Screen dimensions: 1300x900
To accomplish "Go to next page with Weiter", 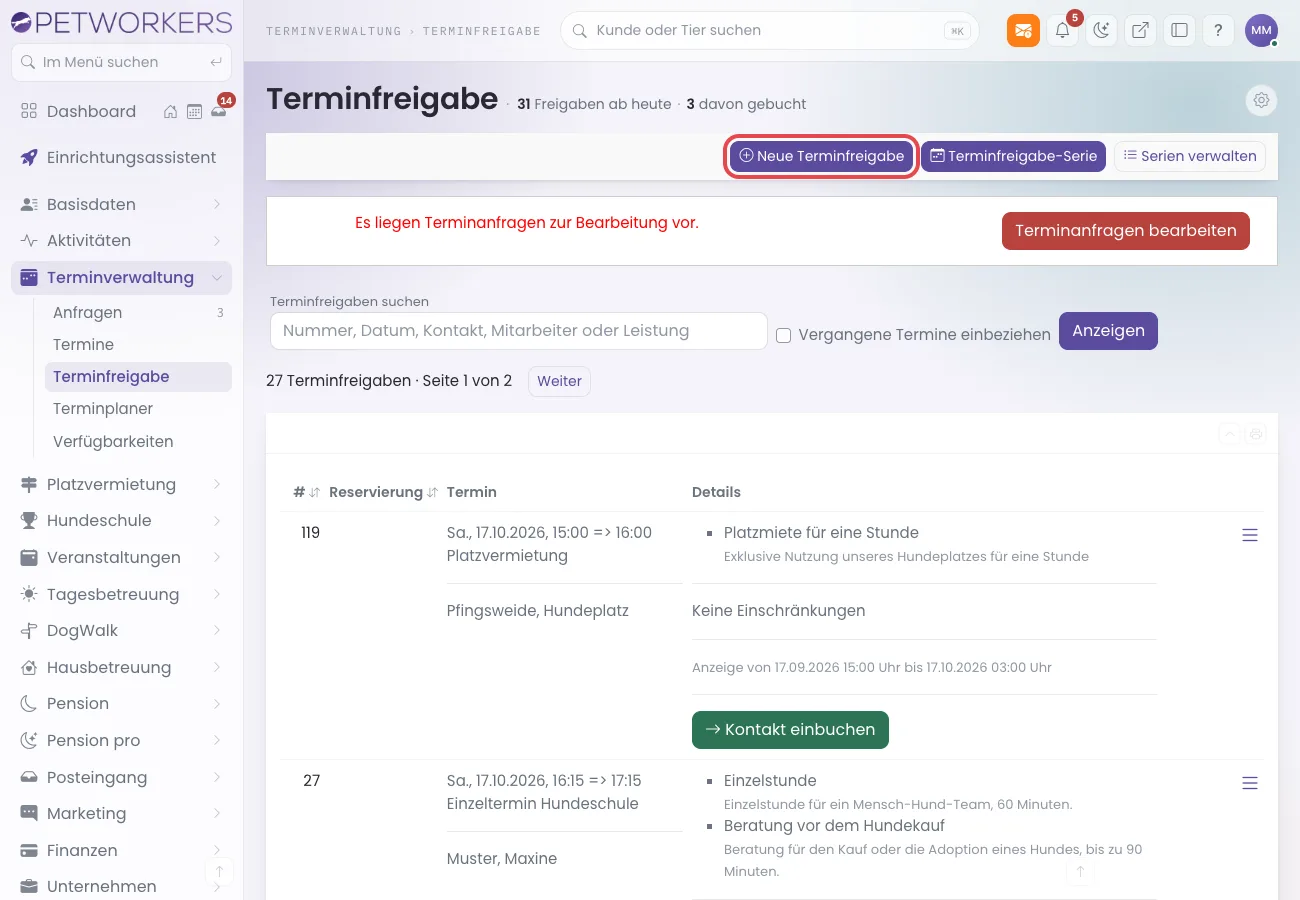I will tap(559, 381).
